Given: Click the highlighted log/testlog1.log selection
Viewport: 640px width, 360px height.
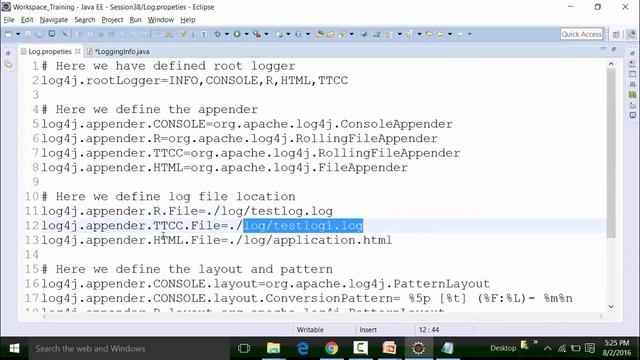Looking at the screenshot, I should pos(303,226).
